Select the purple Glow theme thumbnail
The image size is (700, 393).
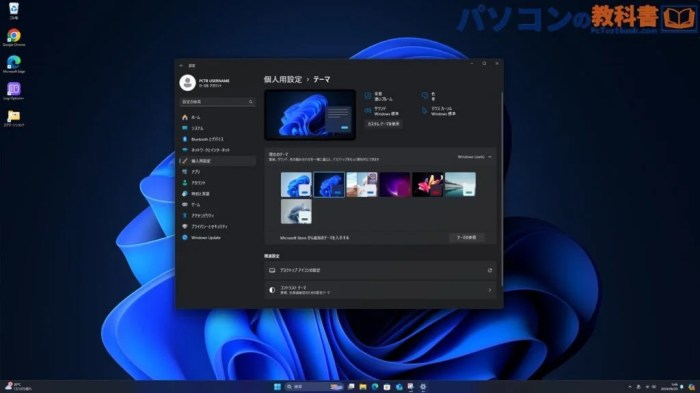[x=395, y=184]
